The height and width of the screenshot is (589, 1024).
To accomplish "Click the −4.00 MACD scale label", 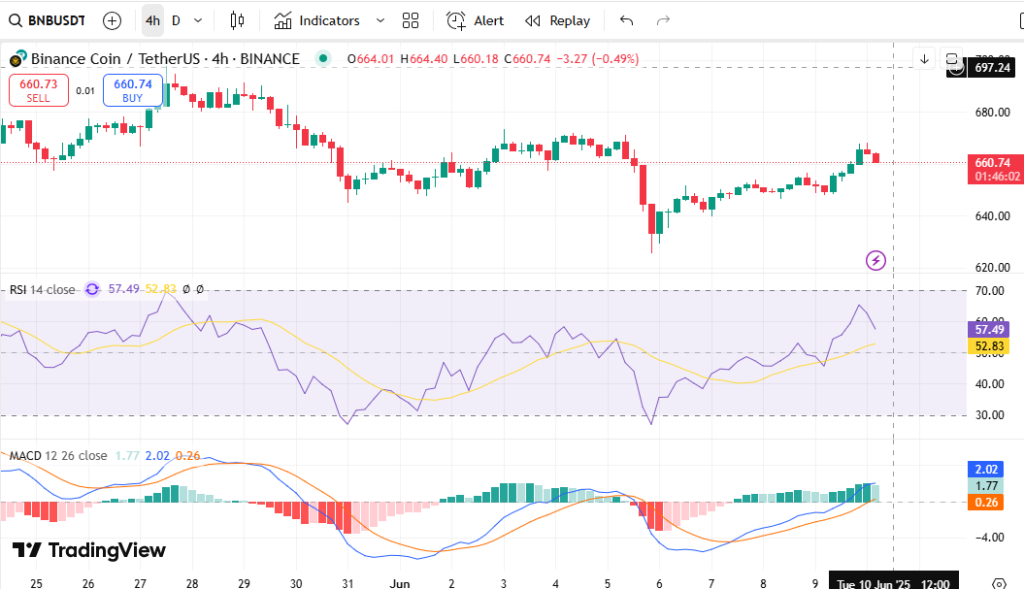I will tap(989, 537).
